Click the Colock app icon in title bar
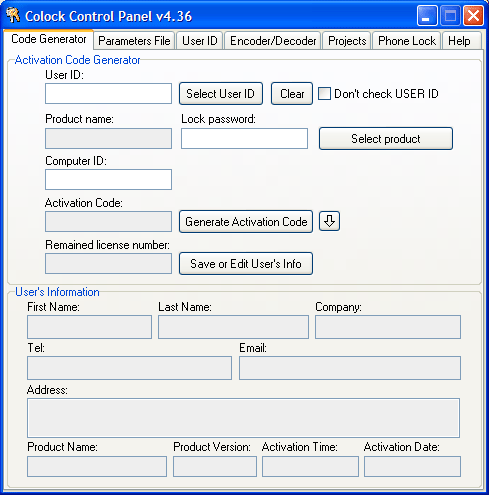Screen dimensions: 489x495 pyautogui.click(x=13, y=15)
